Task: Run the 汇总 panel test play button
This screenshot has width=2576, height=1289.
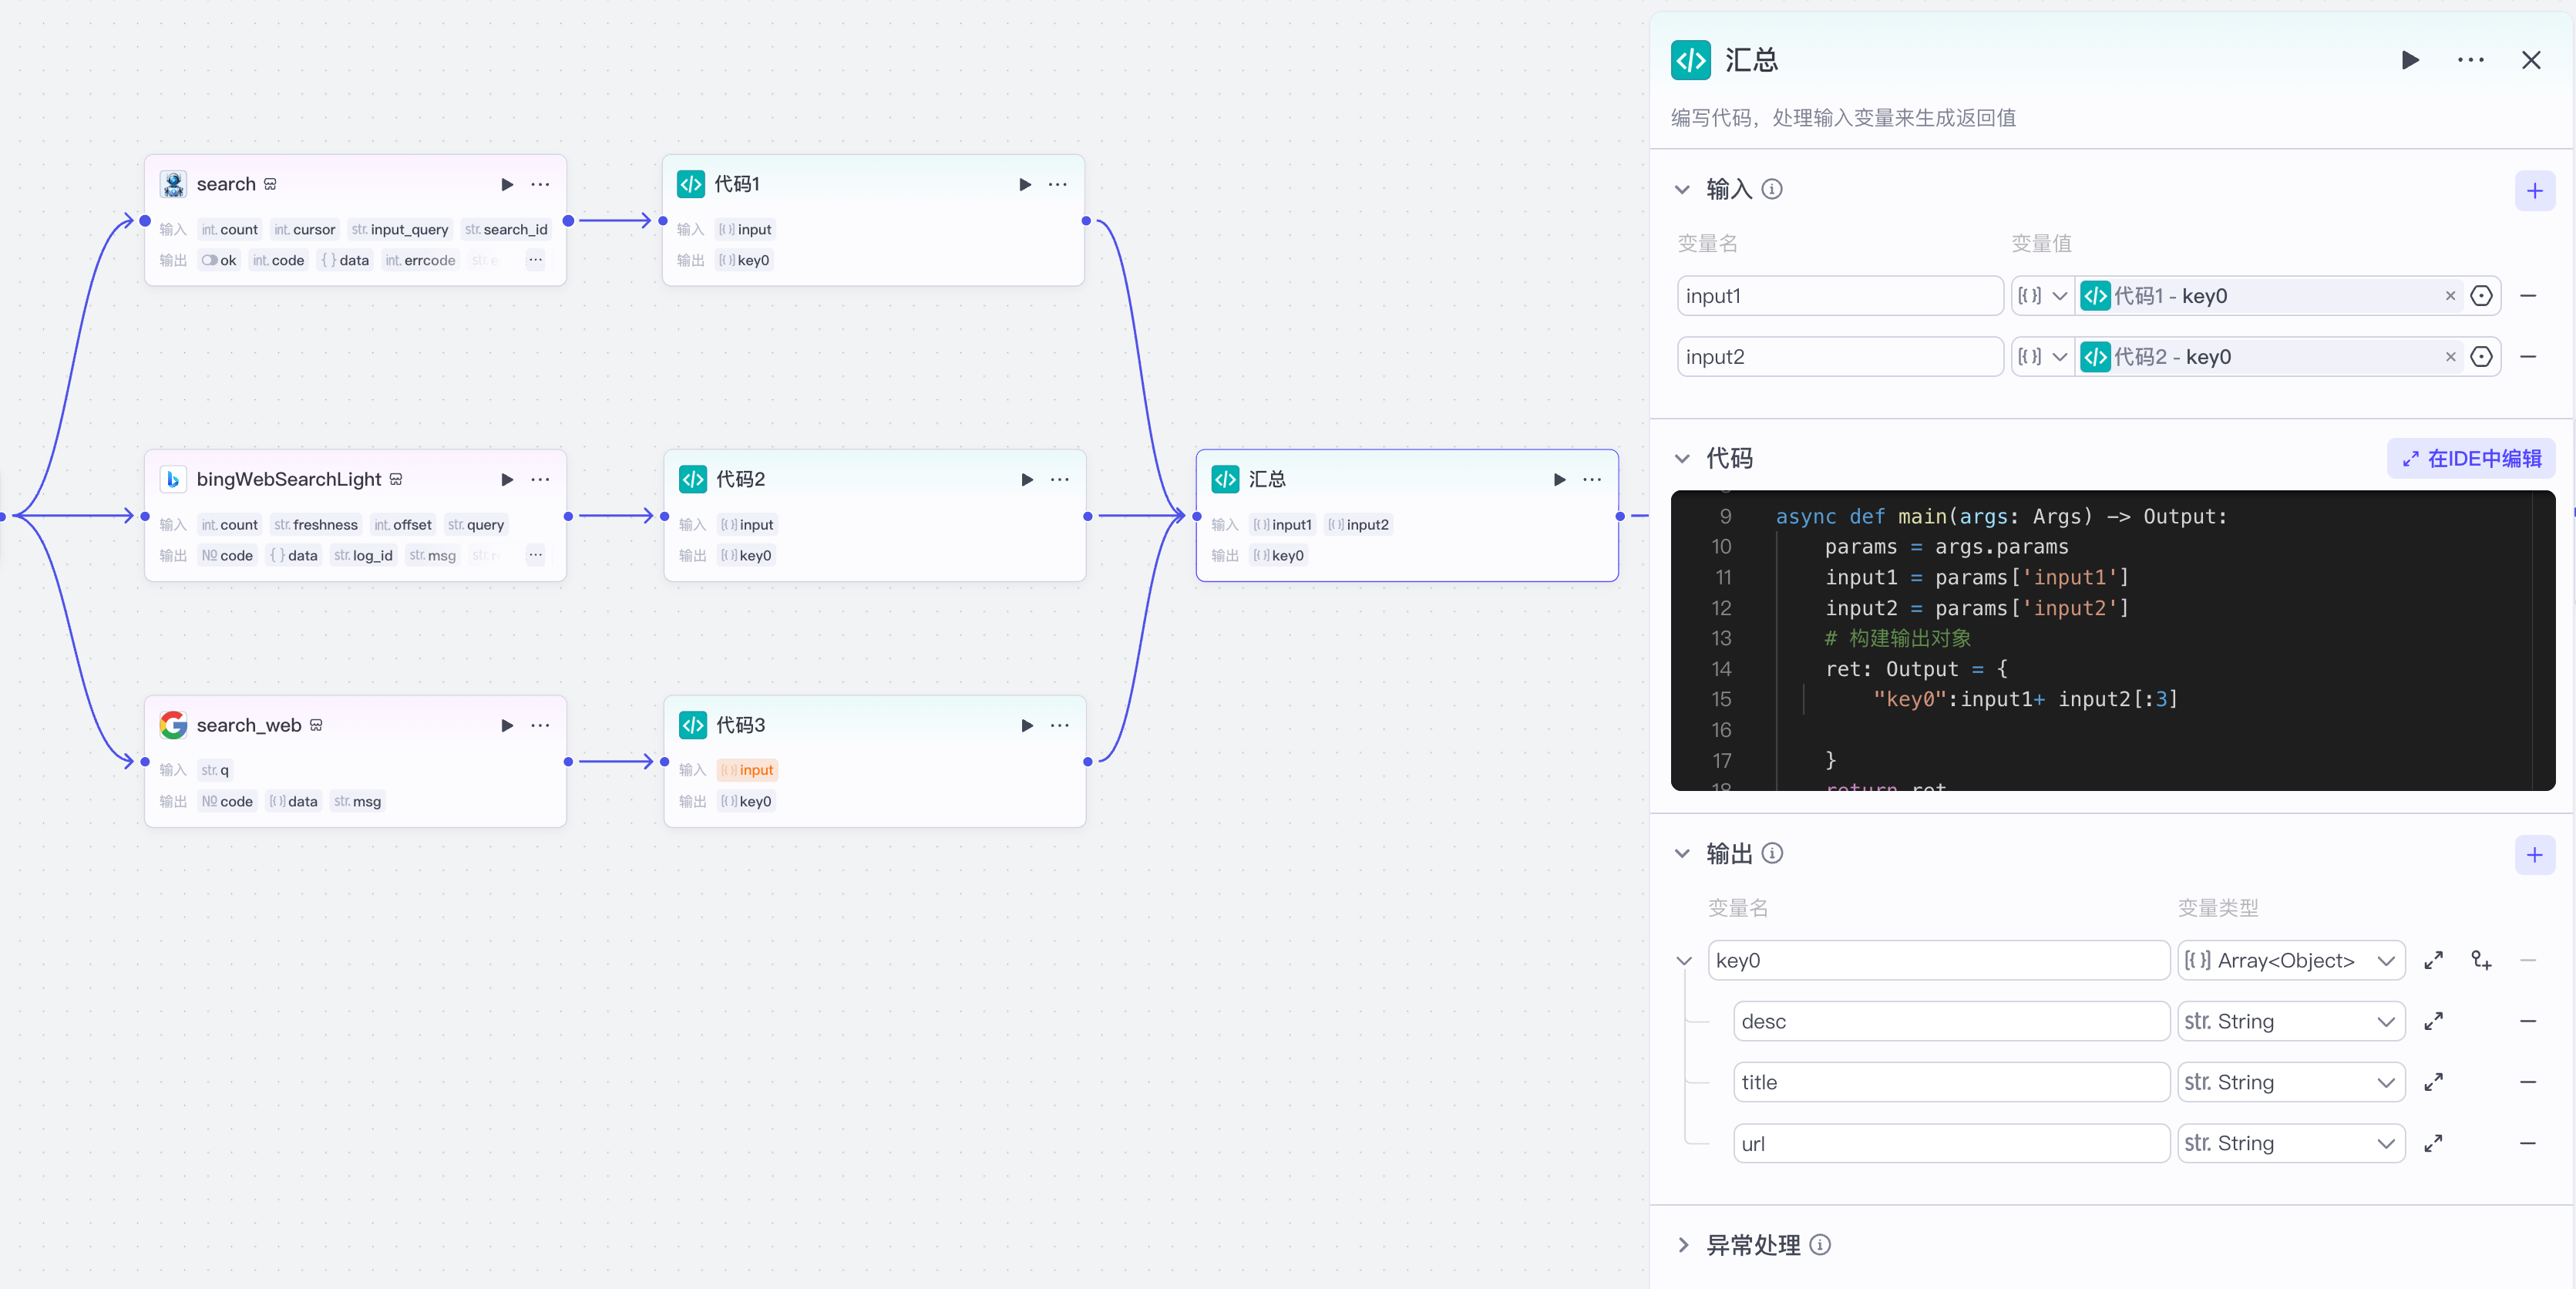Action: coord(2410,60)
